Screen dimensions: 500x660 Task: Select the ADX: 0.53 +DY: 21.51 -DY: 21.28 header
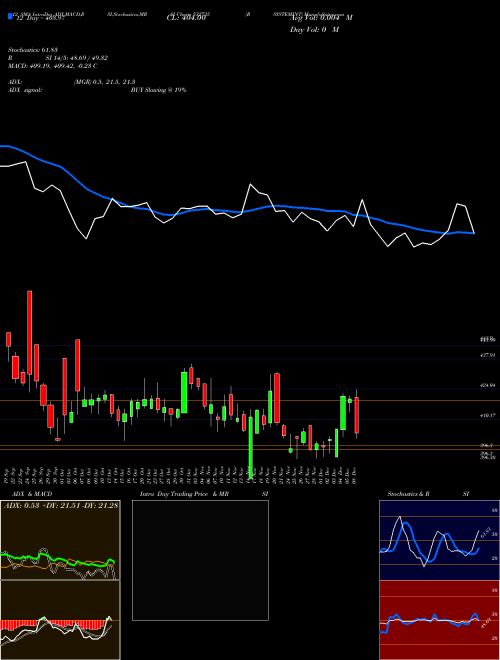61,506
